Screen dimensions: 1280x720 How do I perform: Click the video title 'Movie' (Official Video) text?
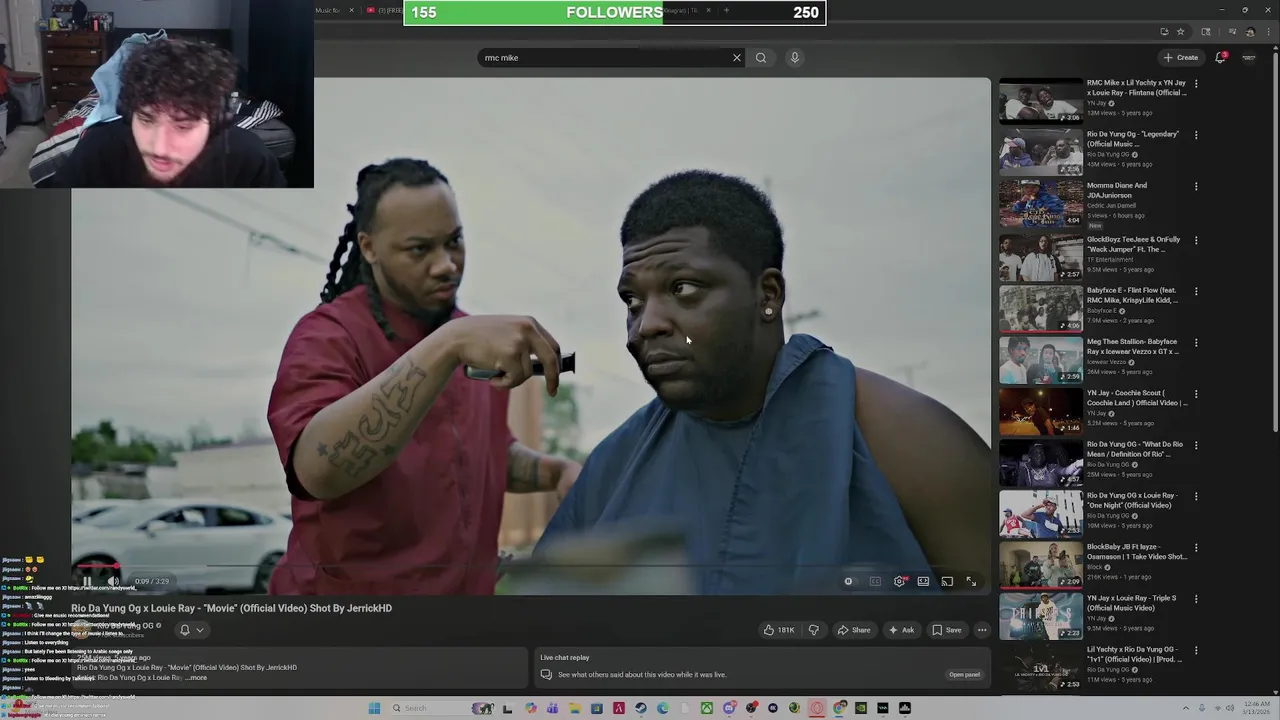232,608
